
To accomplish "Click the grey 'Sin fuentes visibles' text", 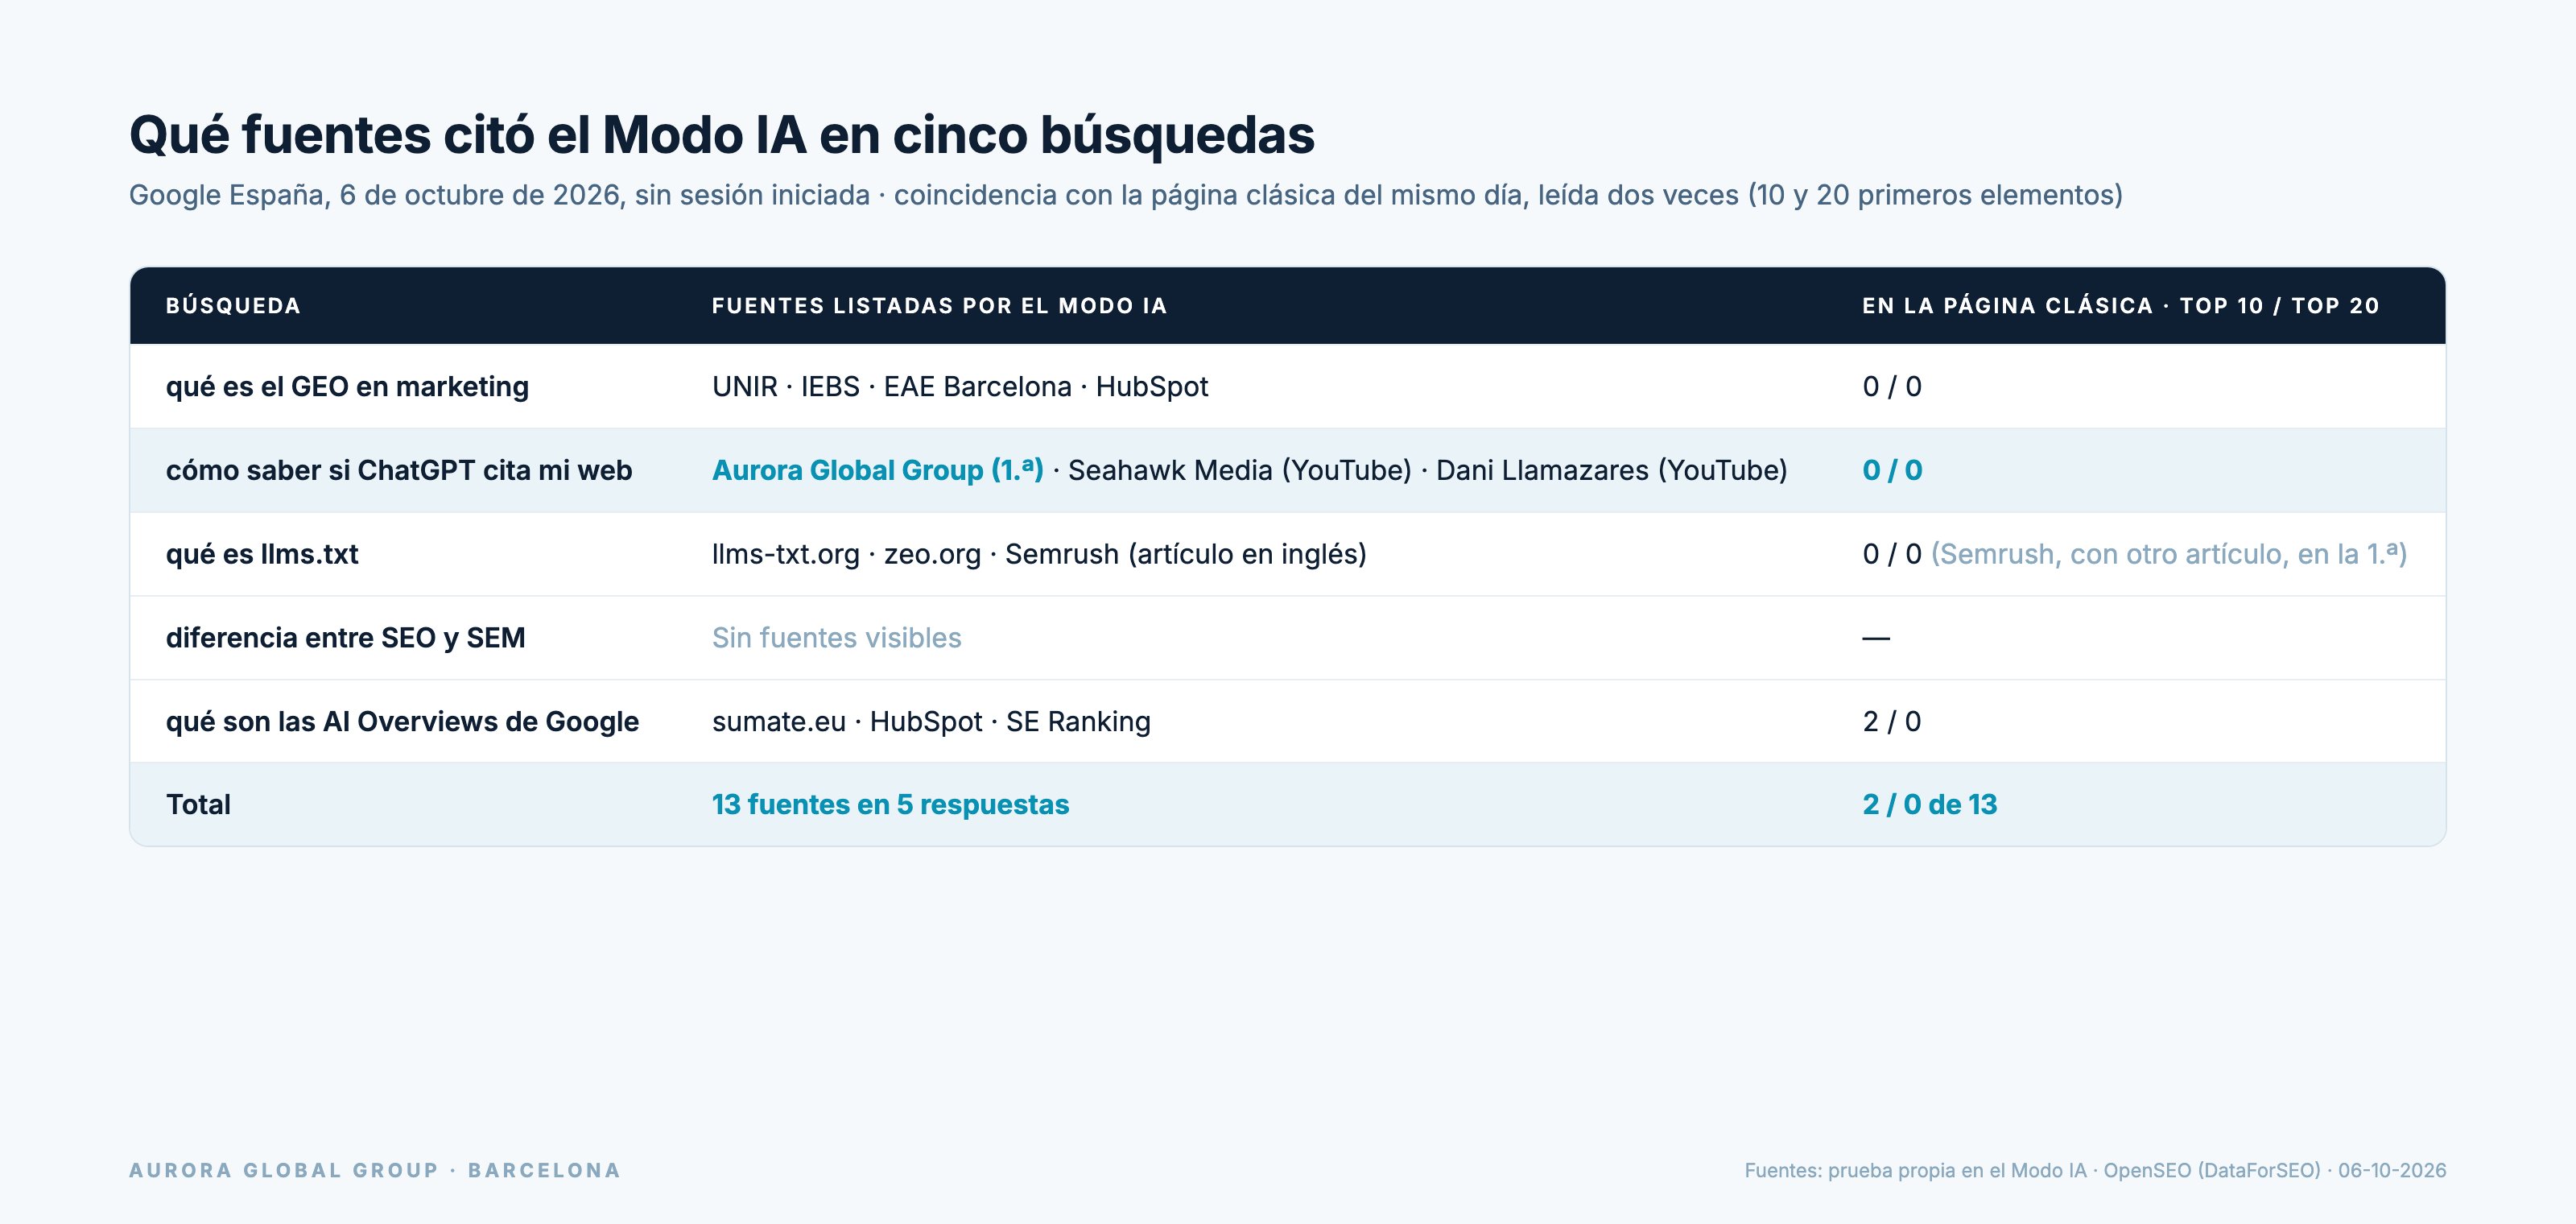I will pos(836,638).
